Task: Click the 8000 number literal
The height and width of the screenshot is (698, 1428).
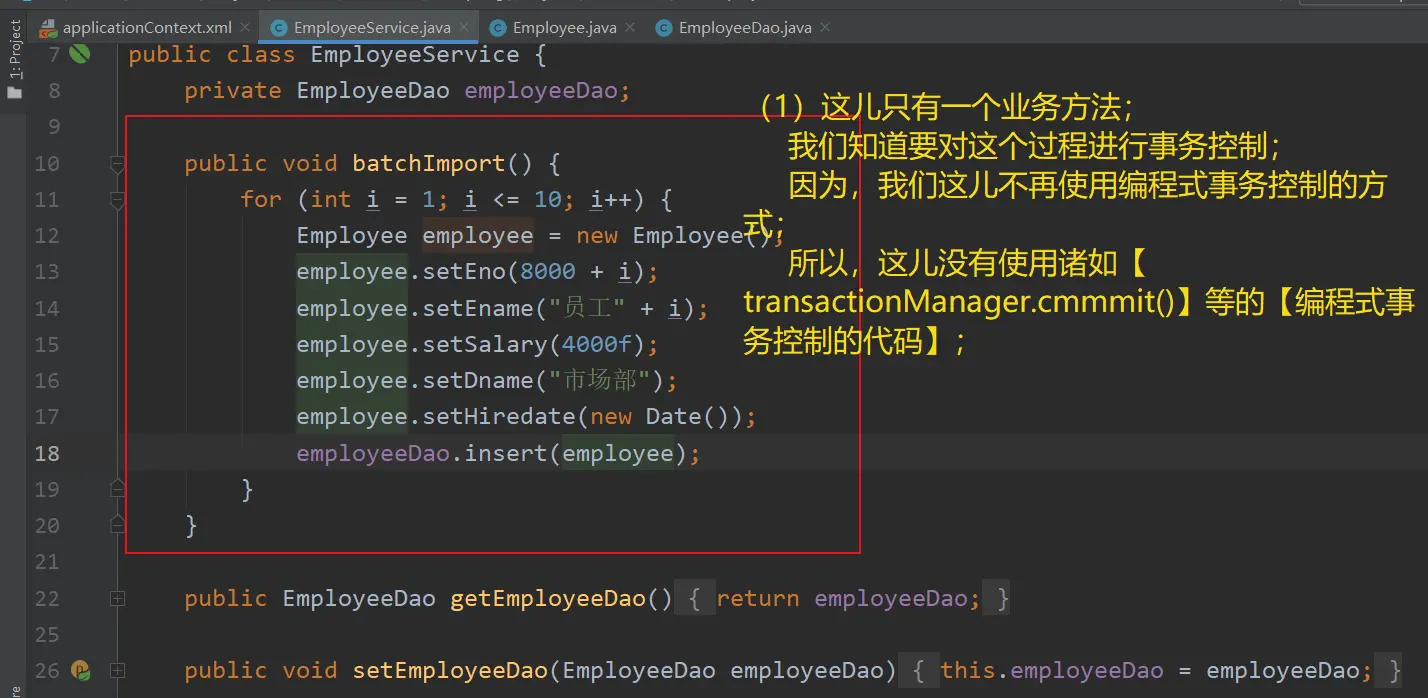Action: pyautogui.click(x=548, y=272)
